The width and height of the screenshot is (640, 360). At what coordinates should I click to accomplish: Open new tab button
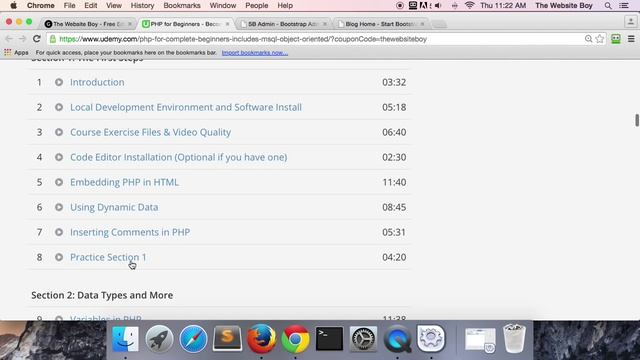[439, 24]
